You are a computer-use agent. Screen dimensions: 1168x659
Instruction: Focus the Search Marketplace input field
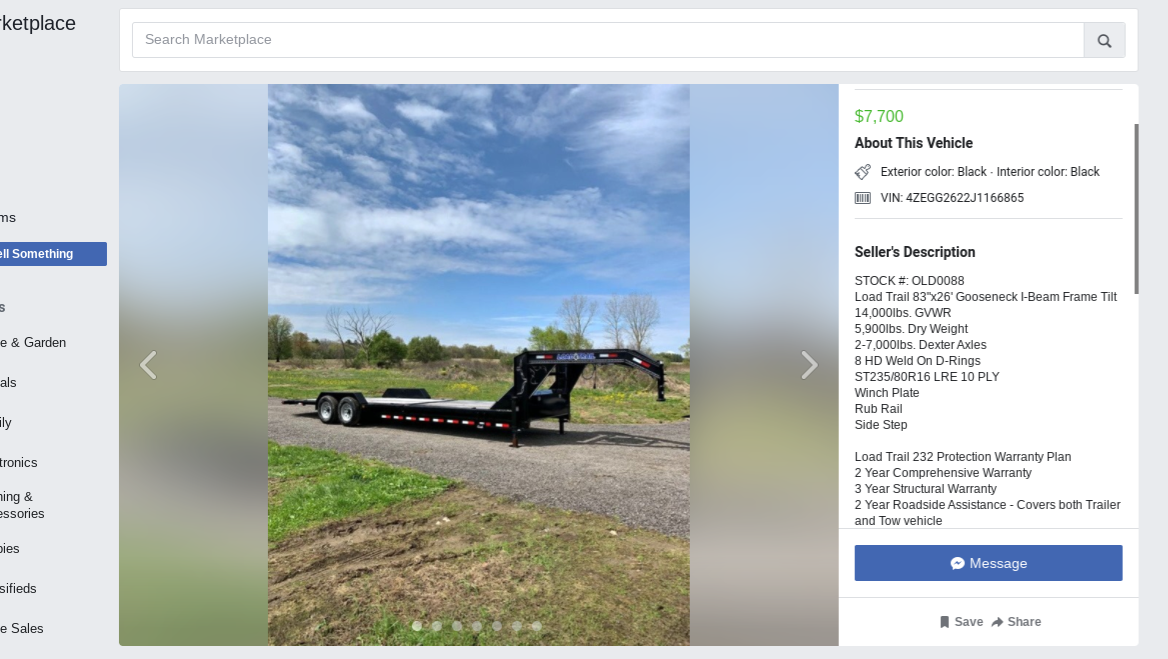coord(608,40)
